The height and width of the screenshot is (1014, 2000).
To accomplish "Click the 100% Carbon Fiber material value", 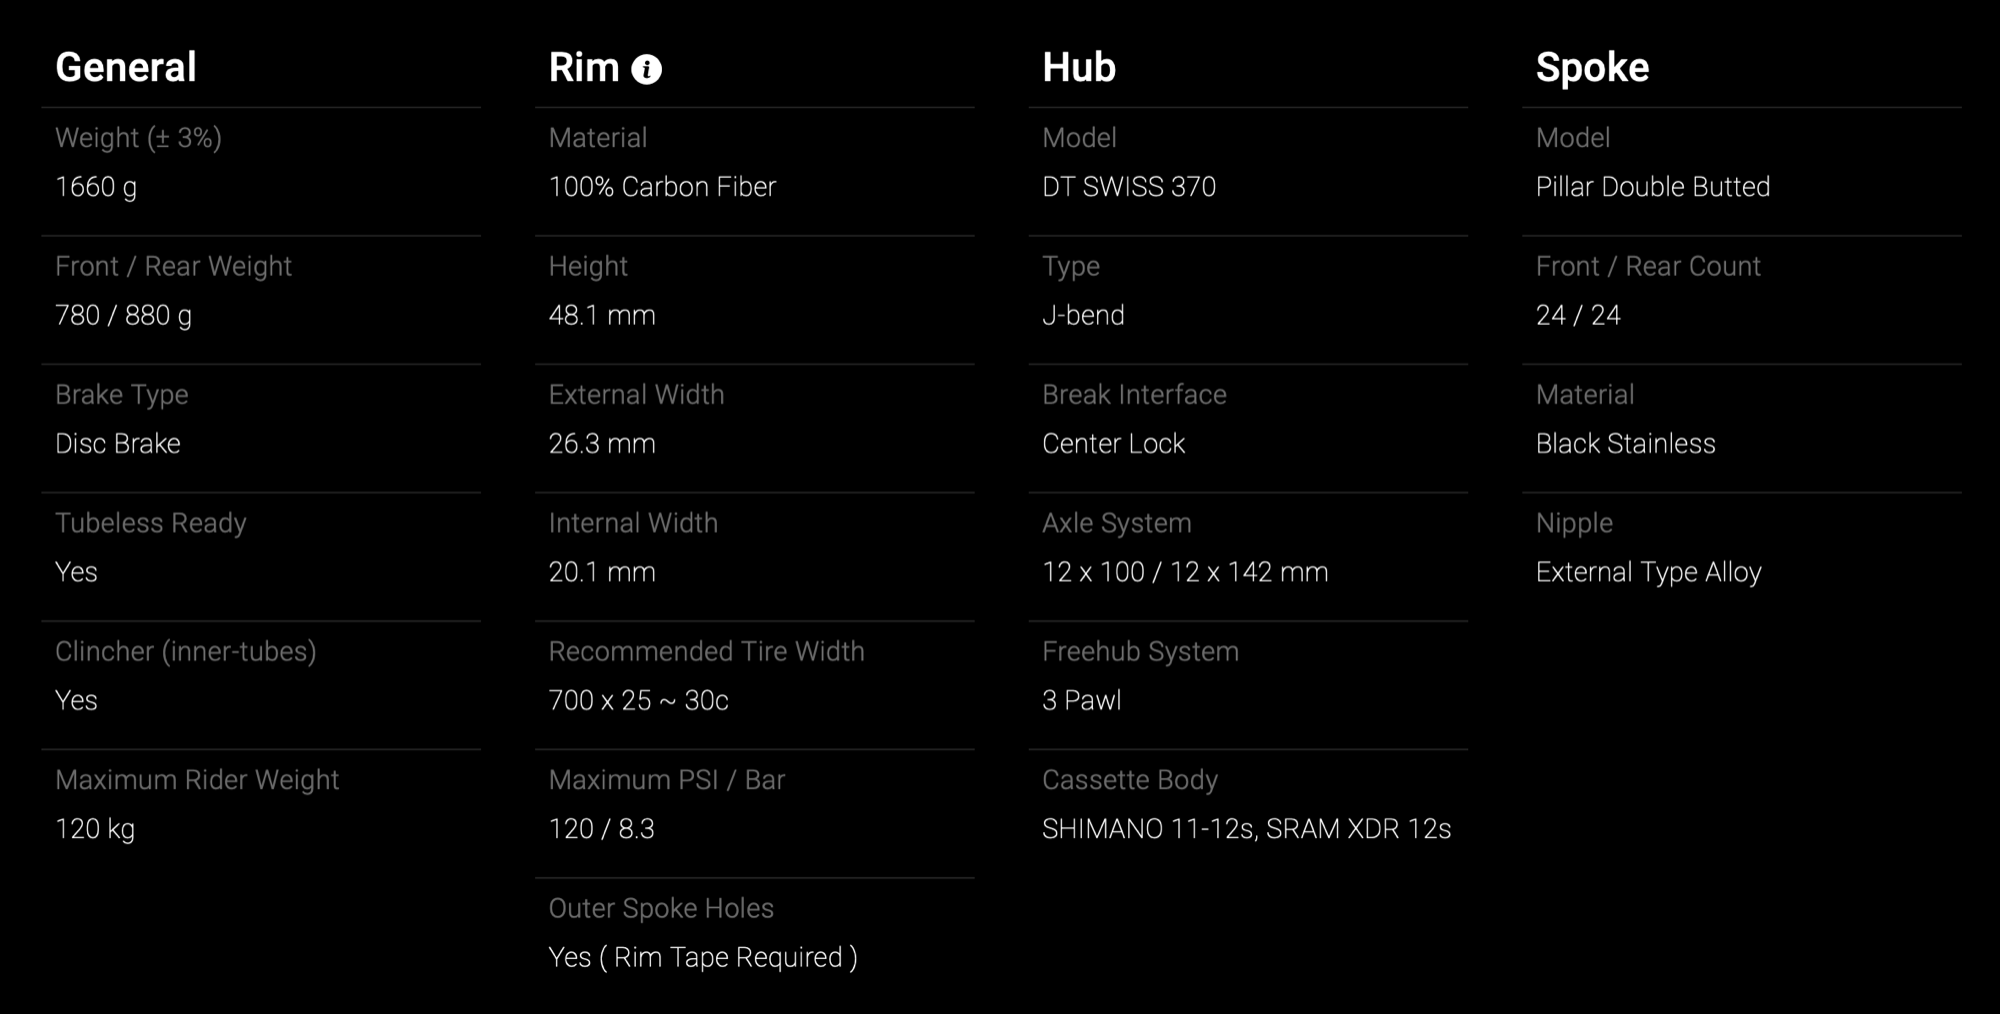I will click(x=662, y=187).
